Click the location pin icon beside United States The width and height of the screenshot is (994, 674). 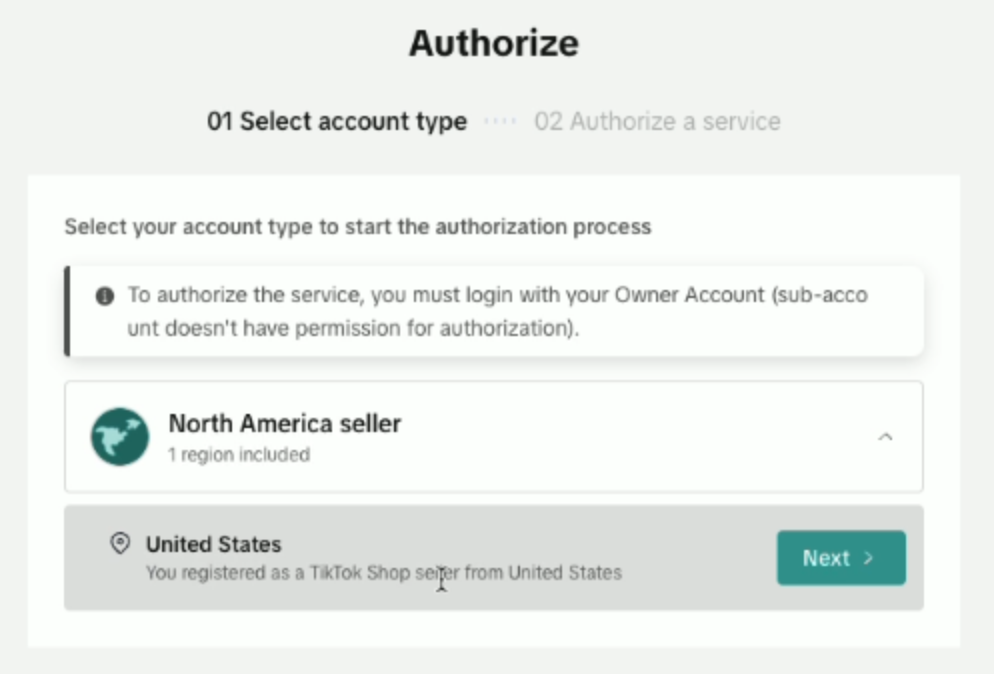tap(120, 544)
